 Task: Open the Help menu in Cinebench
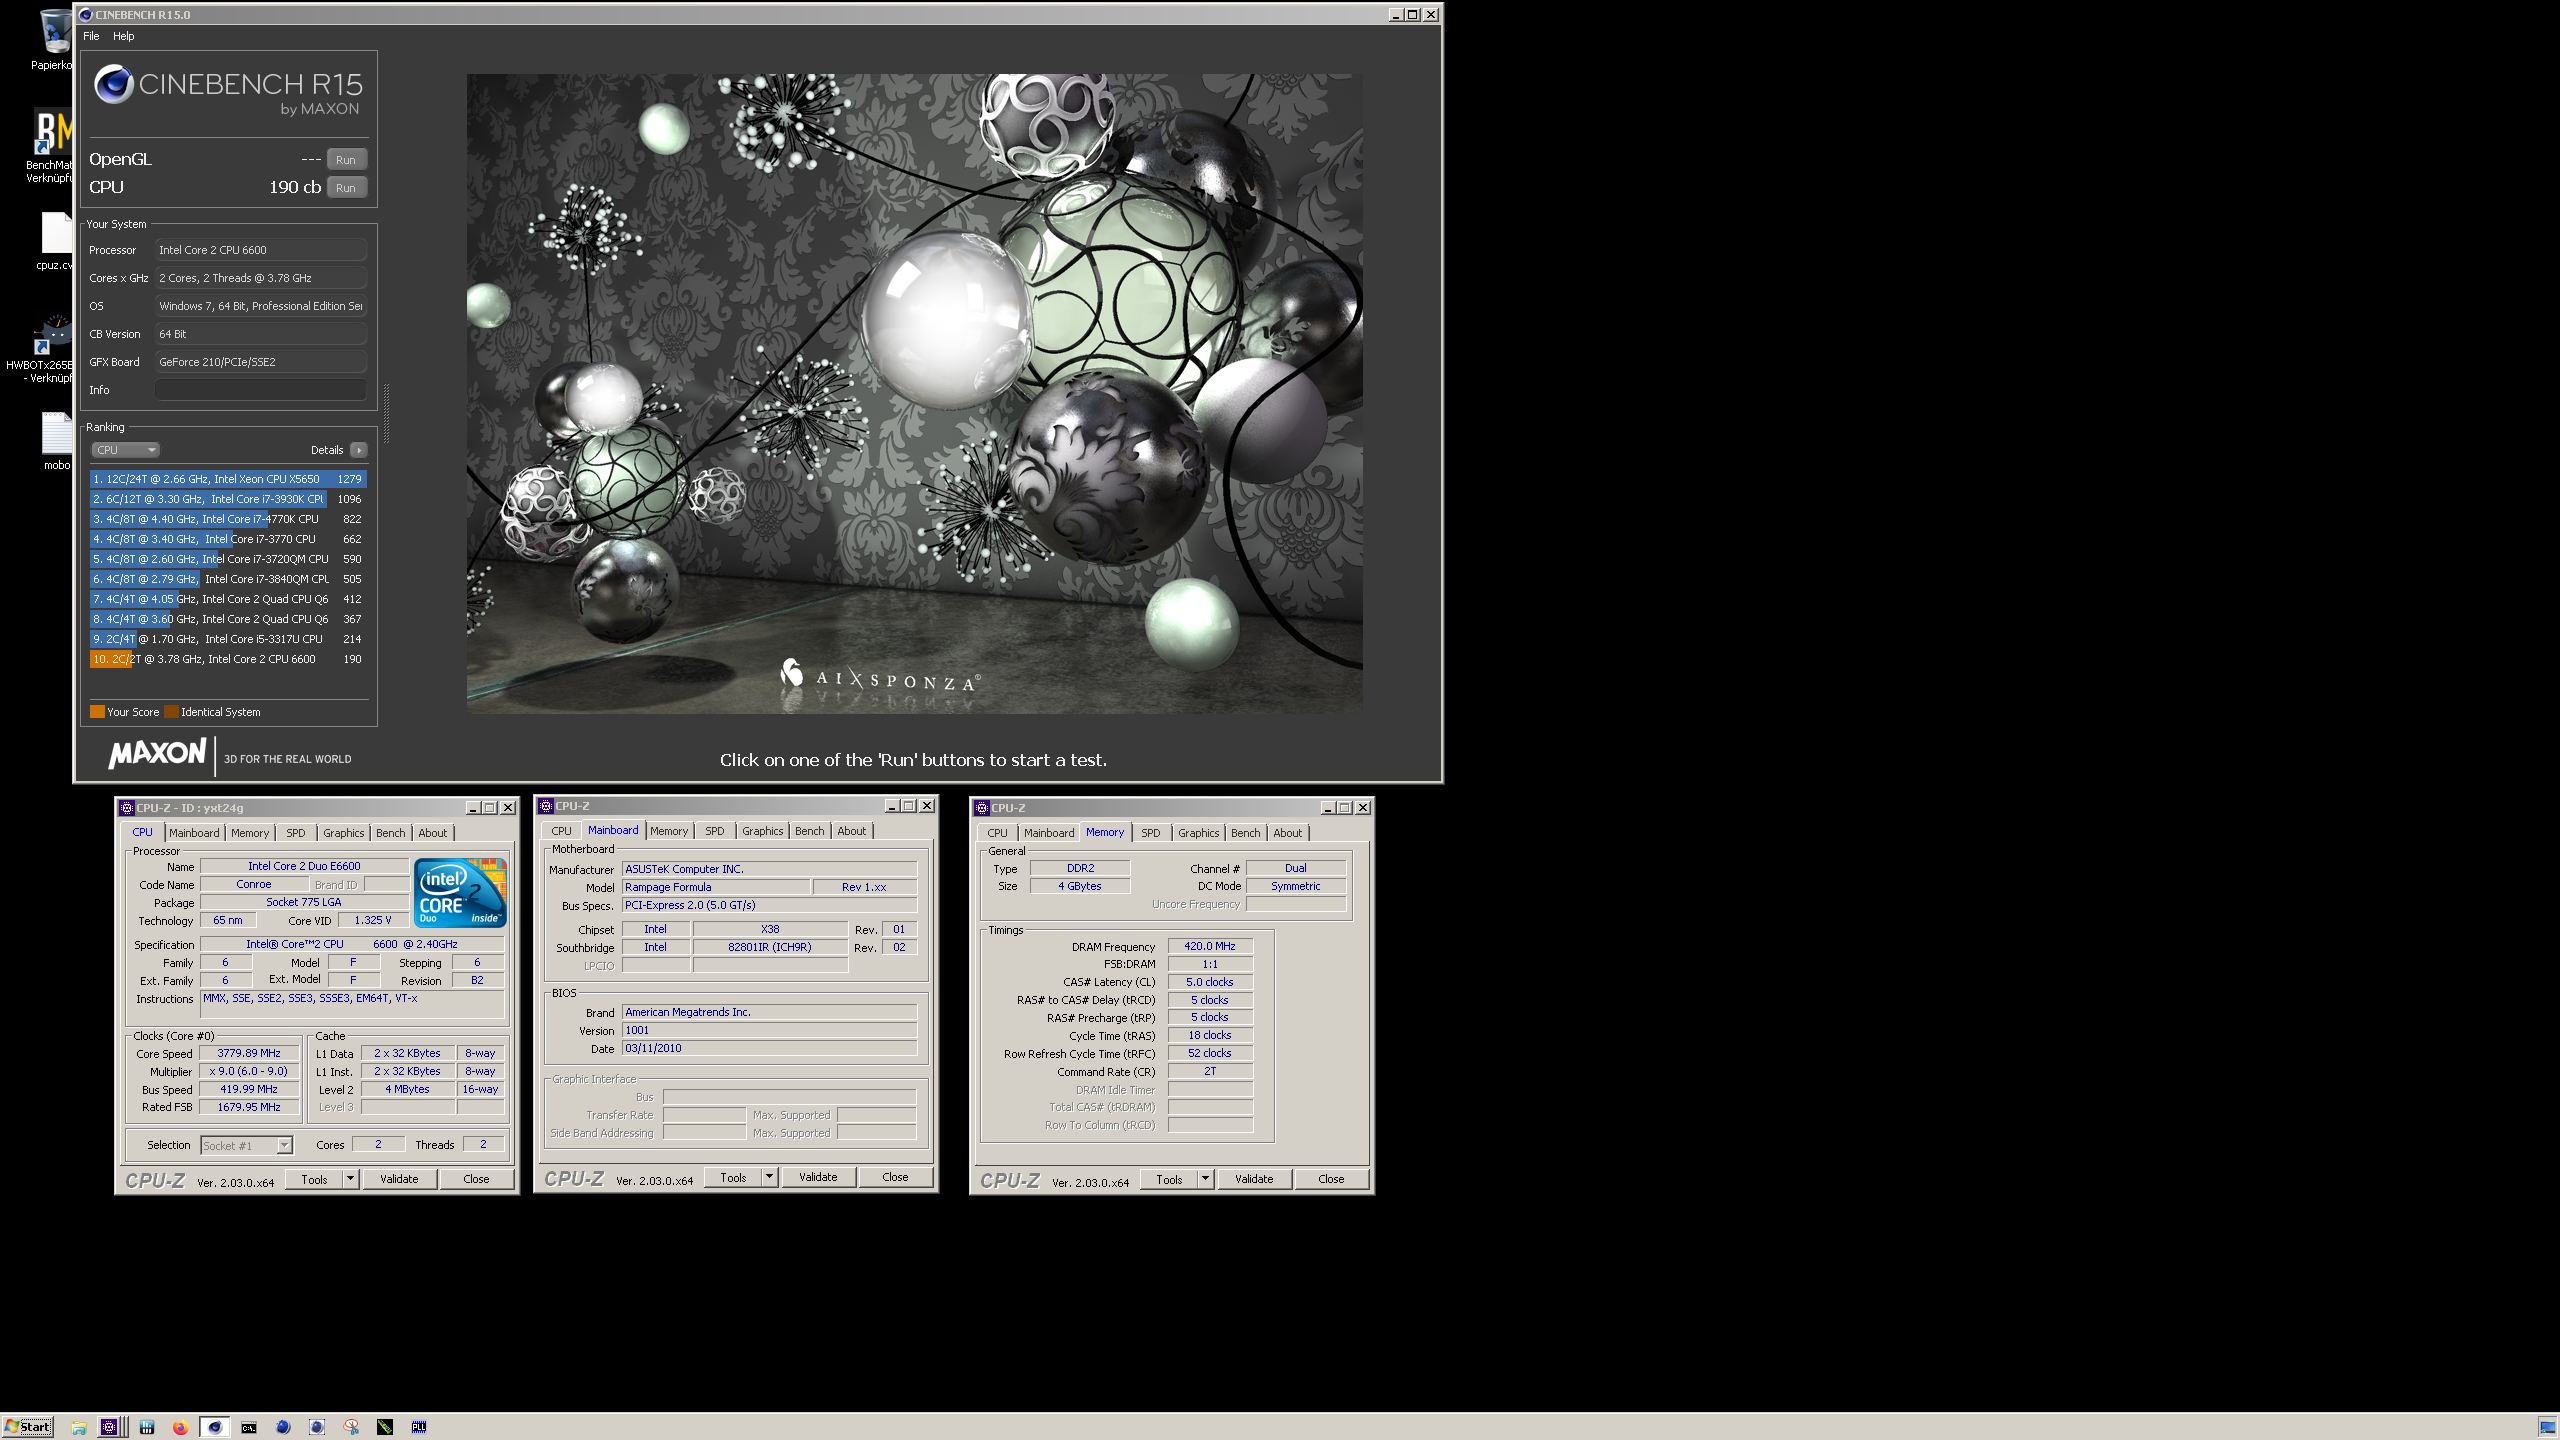coord(123,36)
